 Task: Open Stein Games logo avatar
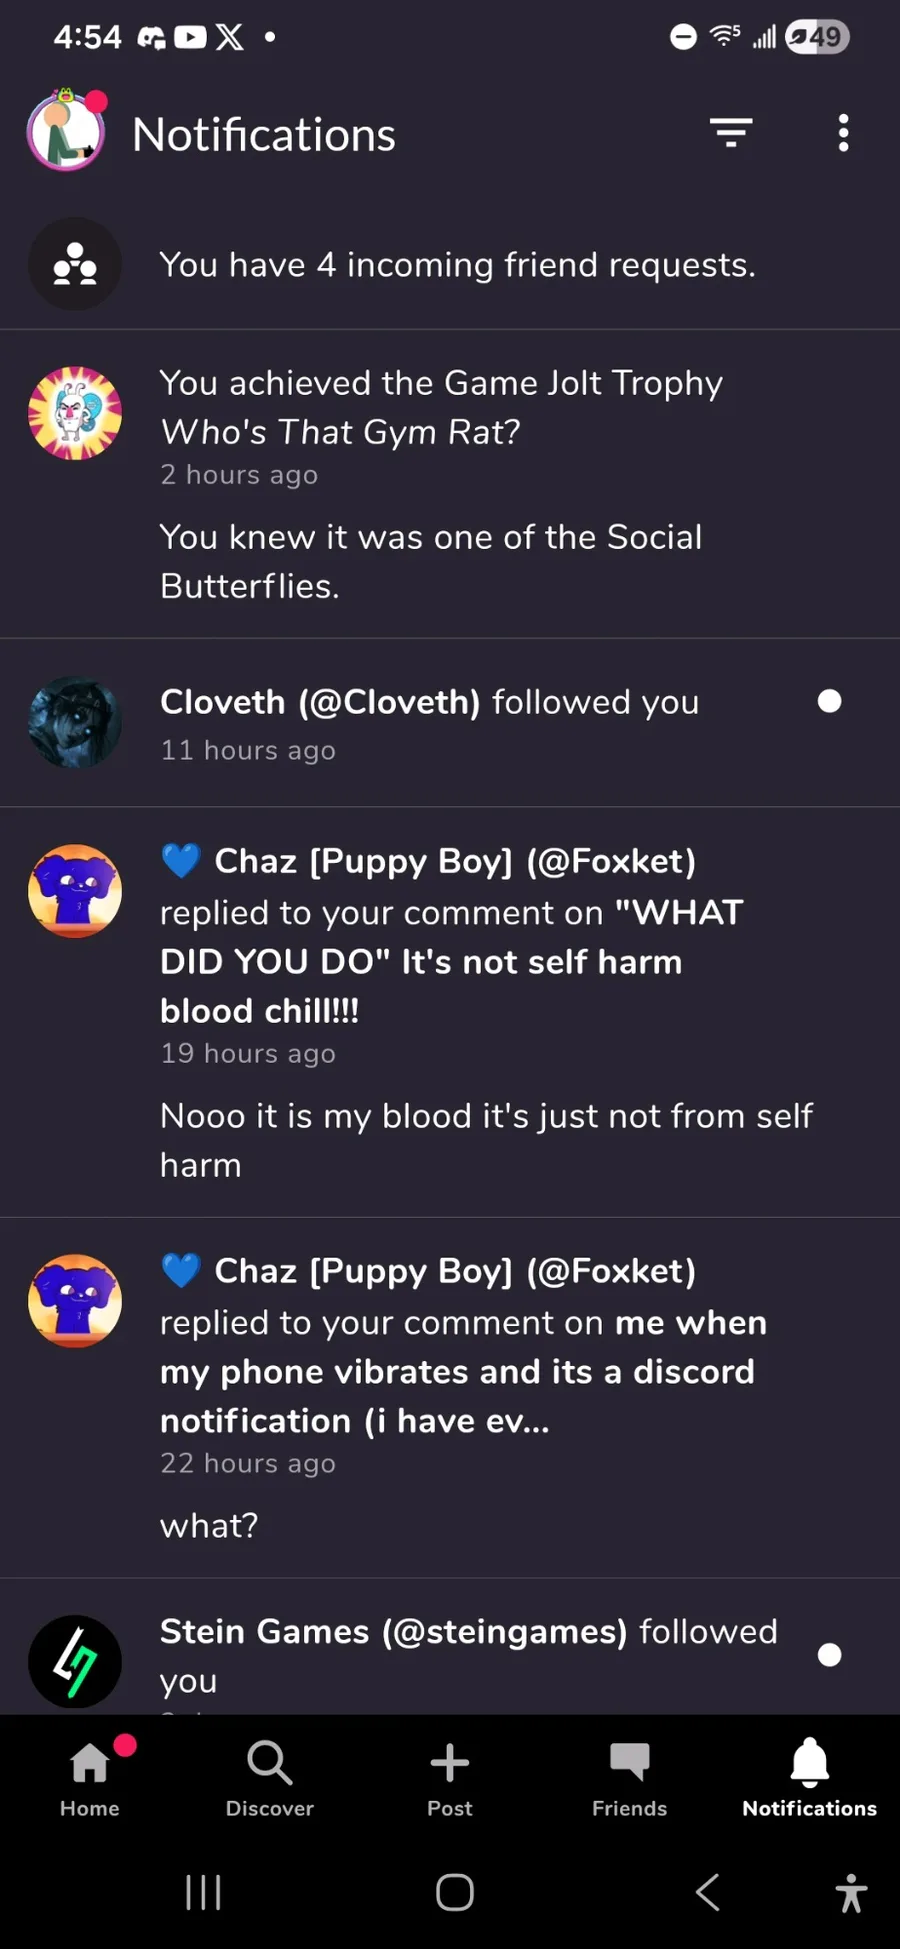[75, 1661]
